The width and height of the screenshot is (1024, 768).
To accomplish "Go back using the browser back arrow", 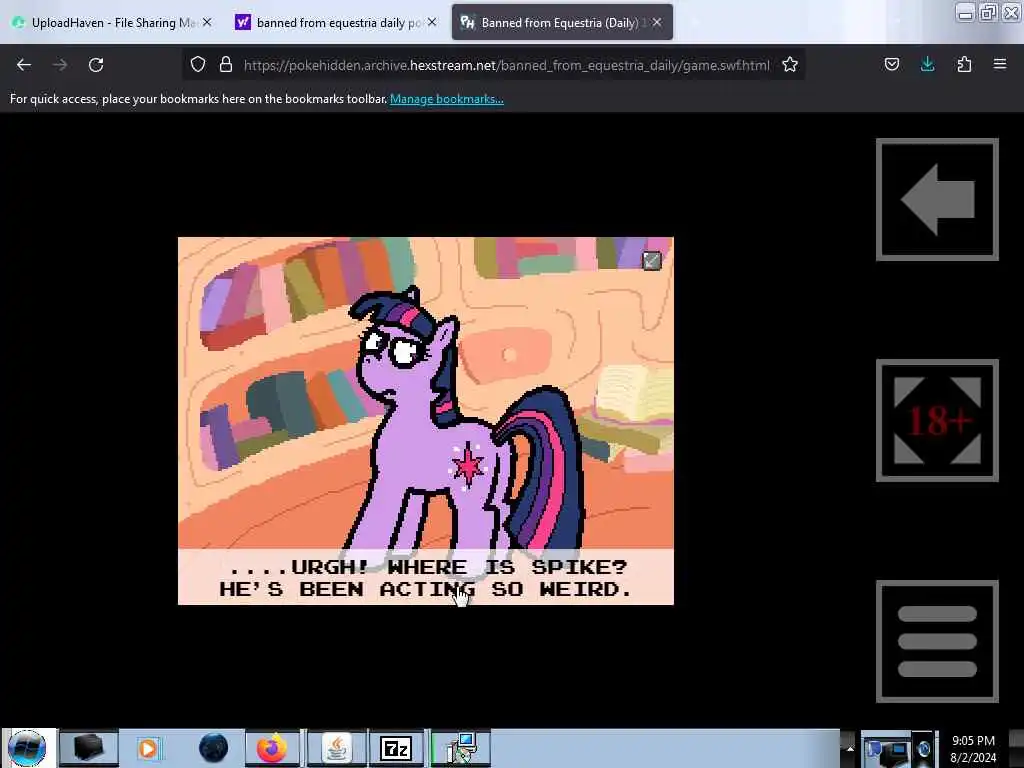I will 24,65.
